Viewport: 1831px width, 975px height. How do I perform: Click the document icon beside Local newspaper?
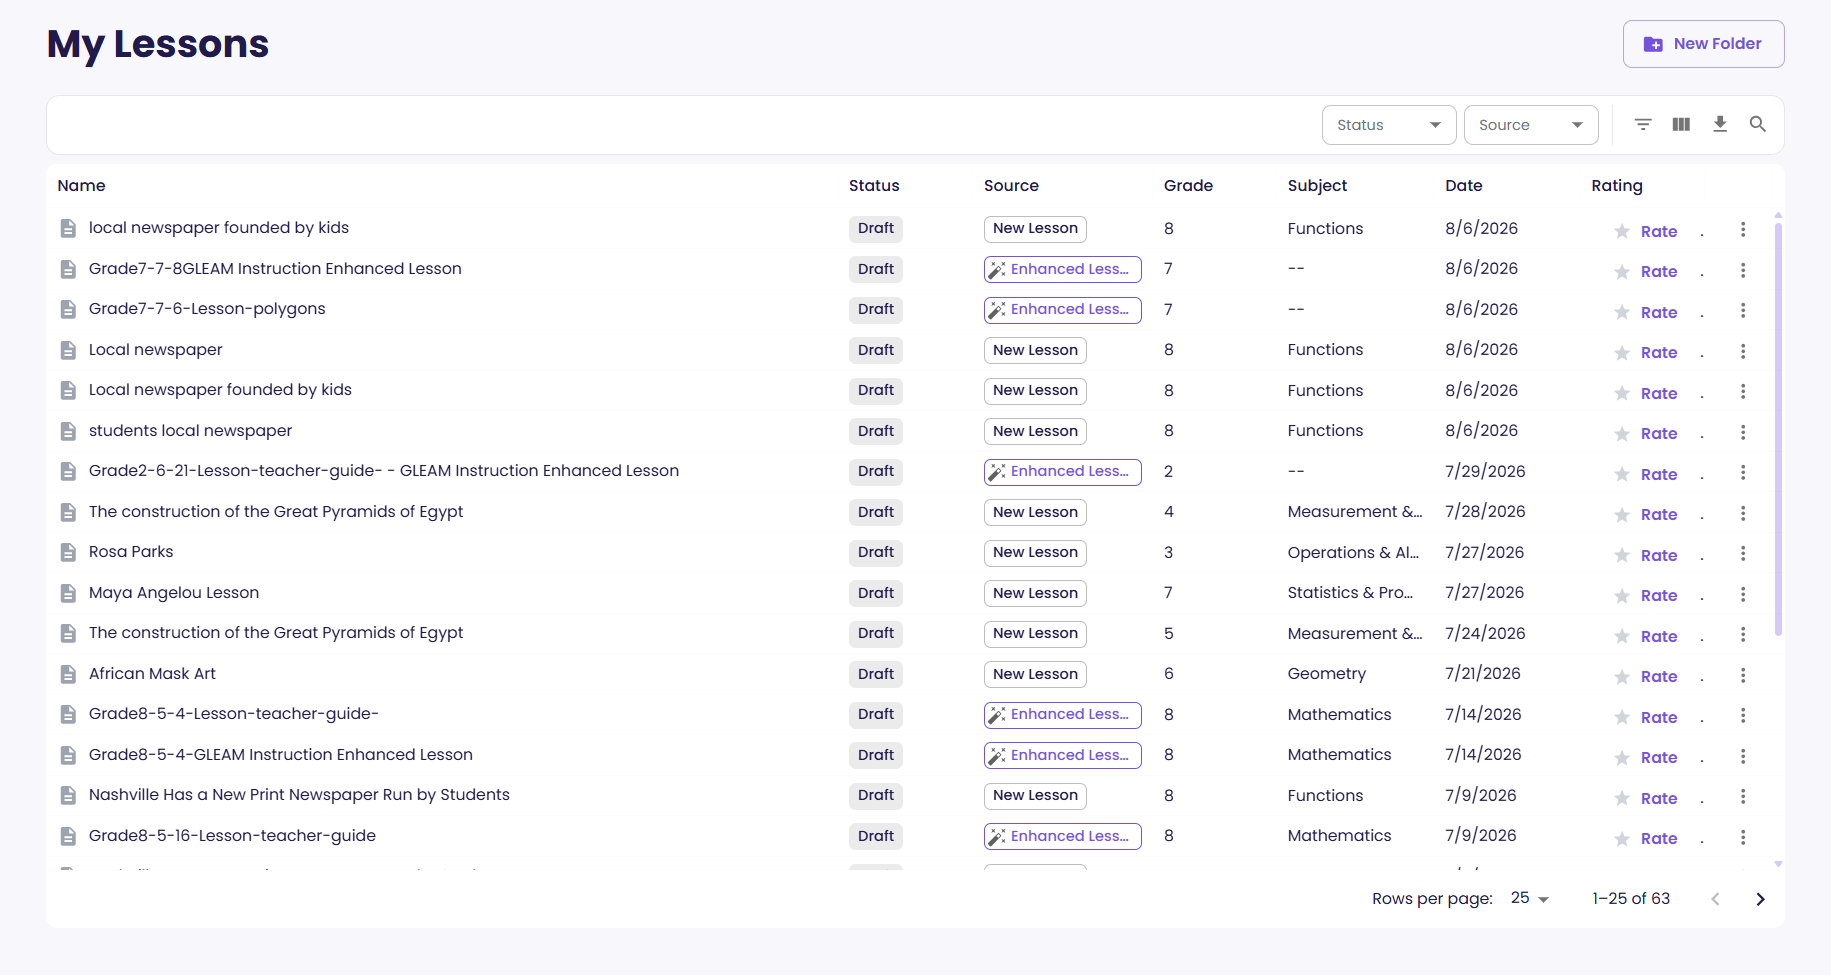[x=68, y=350]
